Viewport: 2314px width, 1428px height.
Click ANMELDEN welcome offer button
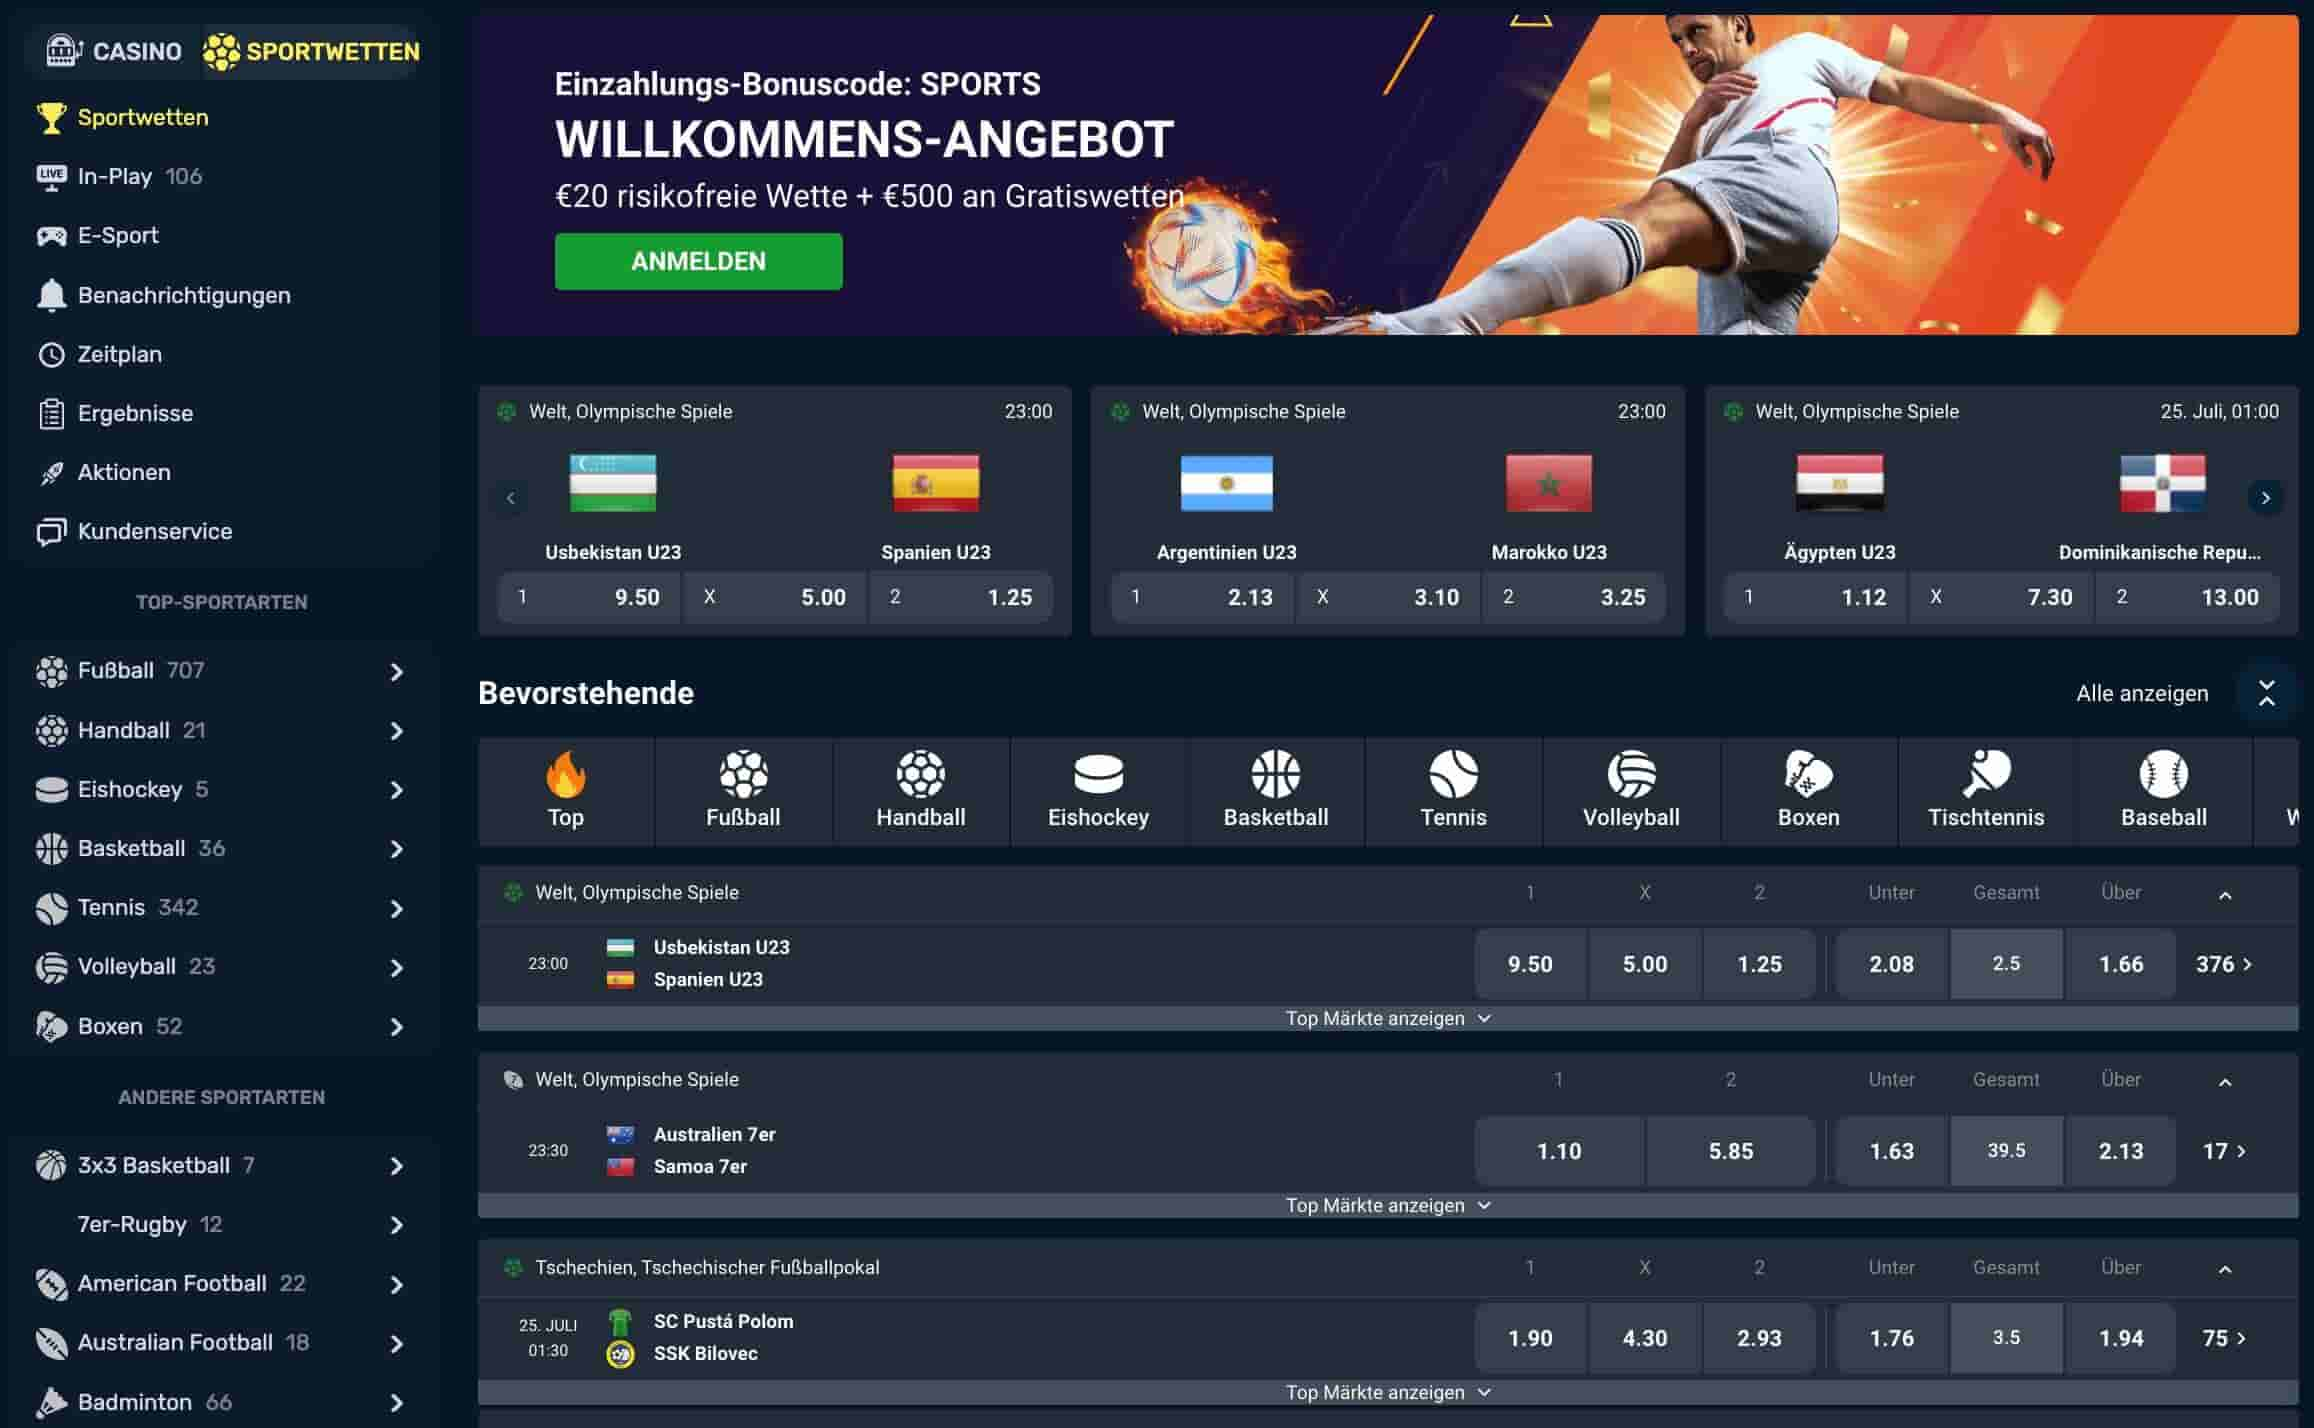tap(698, 261)
